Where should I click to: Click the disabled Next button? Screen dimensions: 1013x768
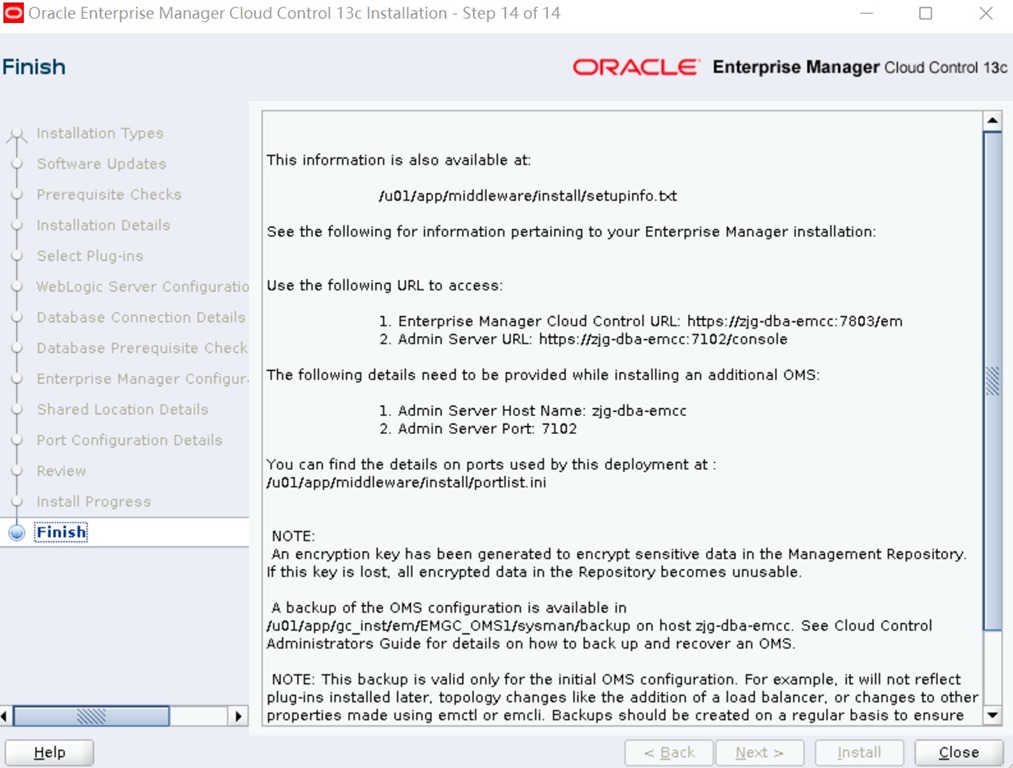point(760,752)
